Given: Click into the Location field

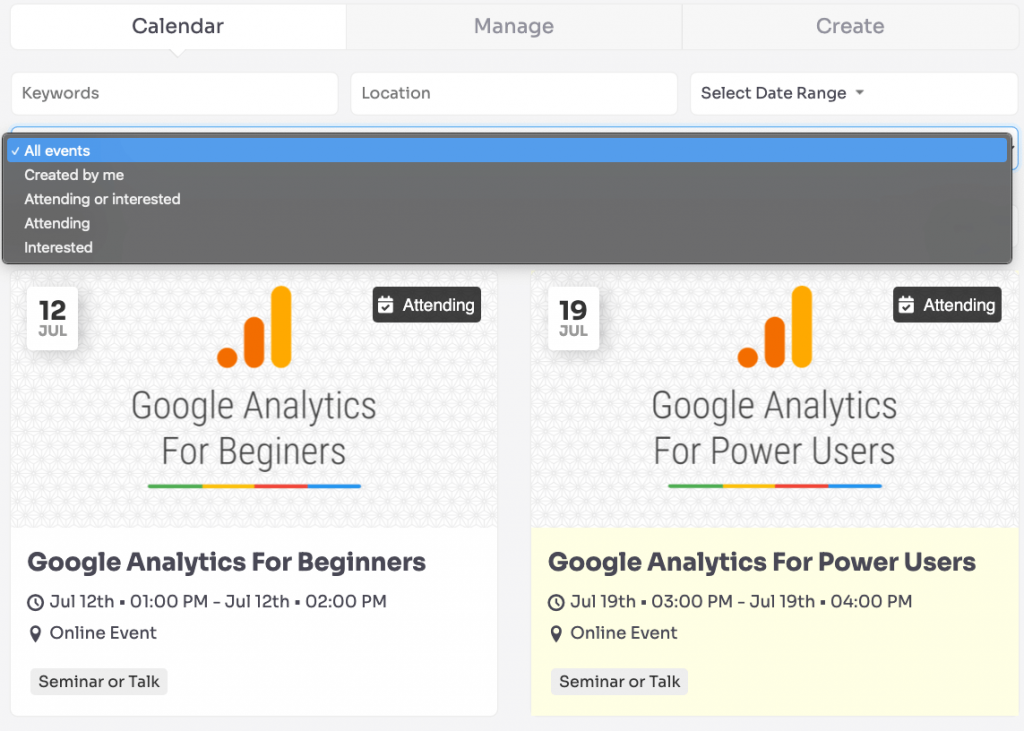Looking at the screenshot, I should tap(514, 93).
